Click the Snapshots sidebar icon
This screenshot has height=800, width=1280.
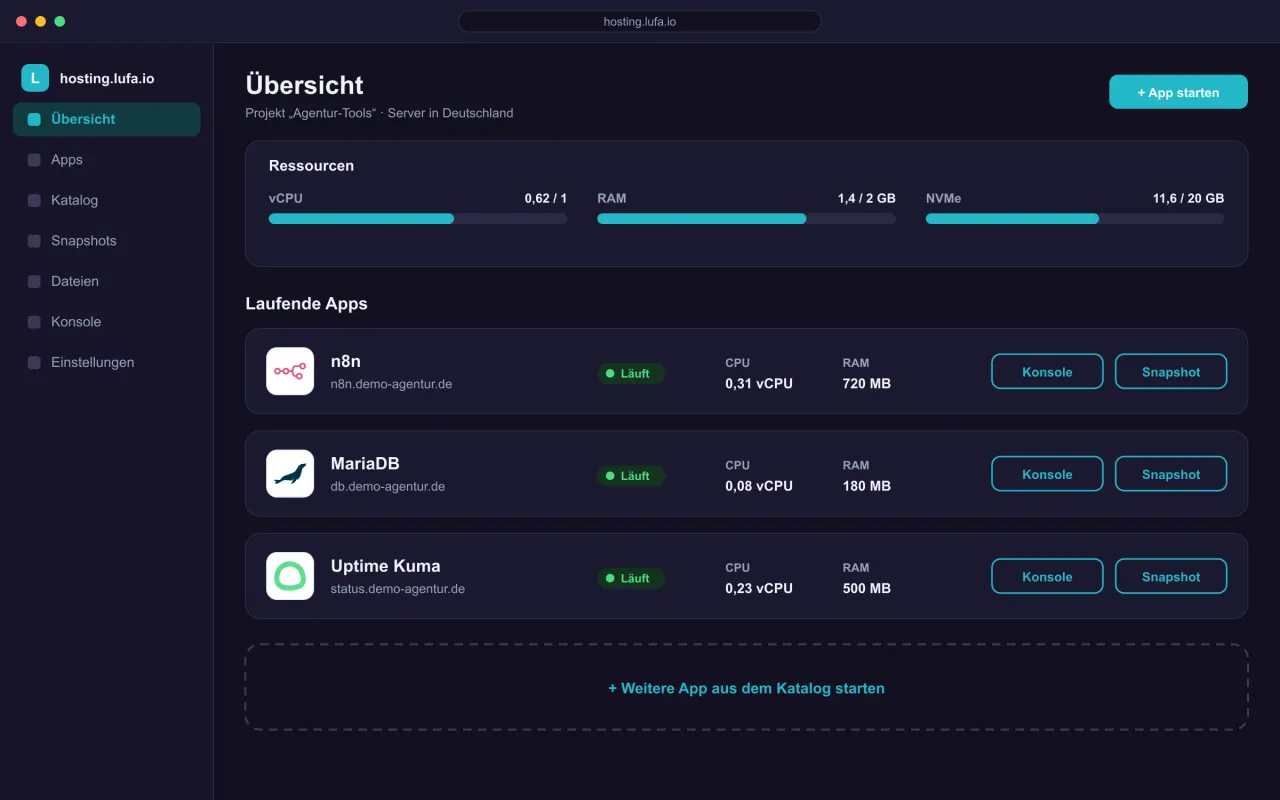click(34, 241)
